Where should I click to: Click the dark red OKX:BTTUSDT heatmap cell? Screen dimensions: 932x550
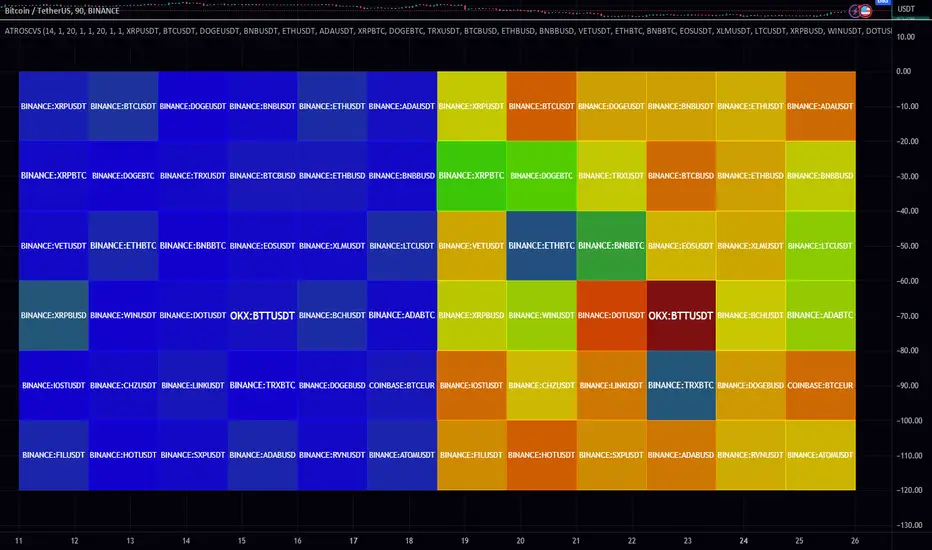click(681, 316)
